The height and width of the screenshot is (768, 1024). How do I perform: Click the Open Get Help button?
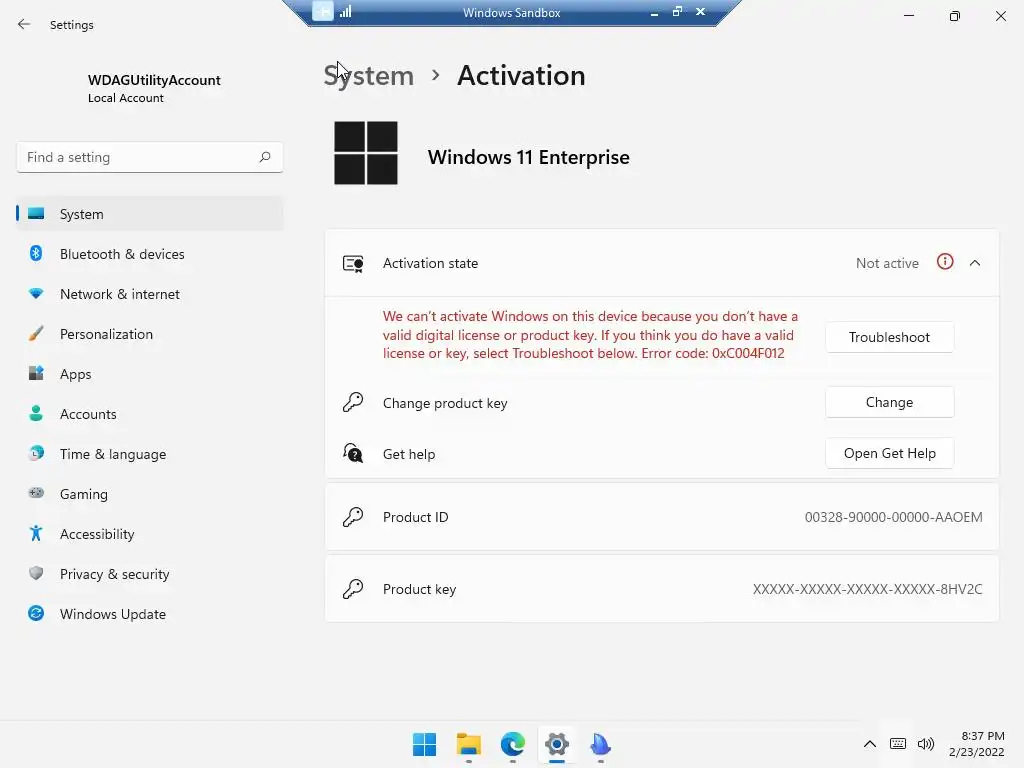pos(889,453)
